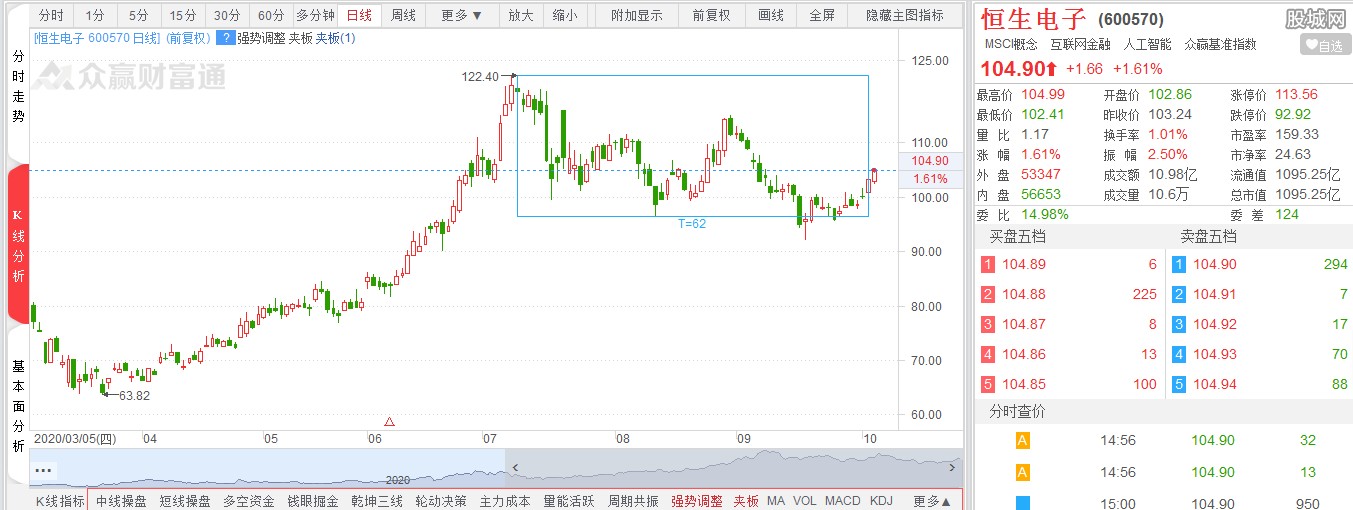Click the 夹板(1) parameter link
The image size is (1353, 510).
pos(334,38)
